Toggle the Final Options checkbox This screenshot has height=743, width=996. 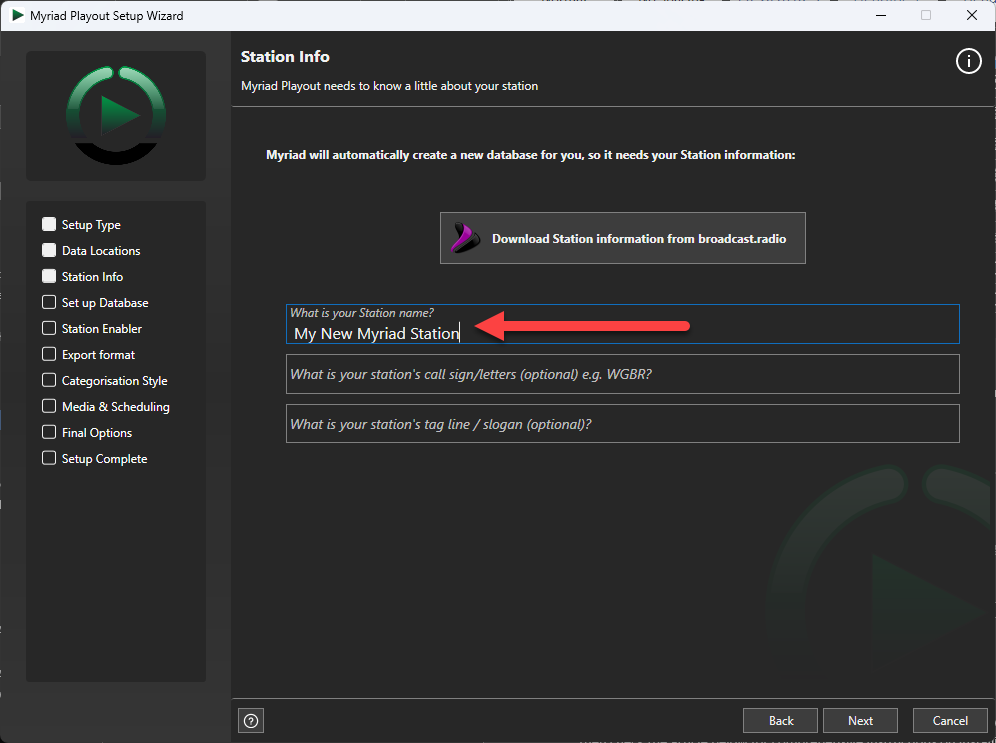click(49, 432)
